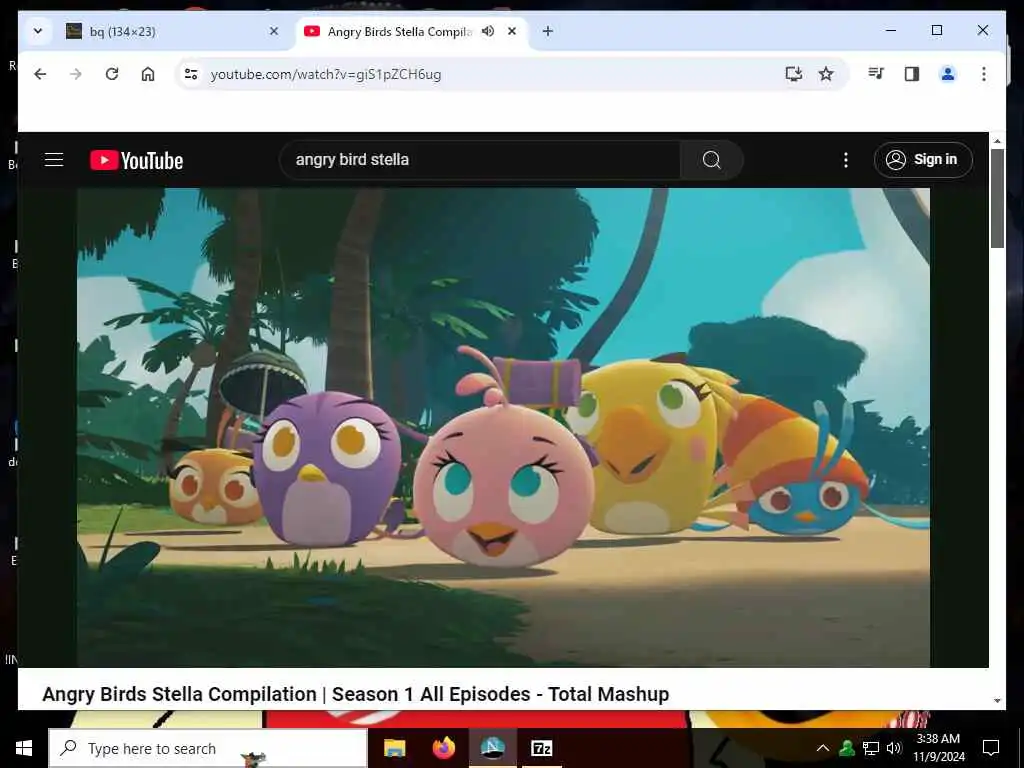Select the video title text
The height and width of the screenshot is (768, 1024).
[355, 694]
